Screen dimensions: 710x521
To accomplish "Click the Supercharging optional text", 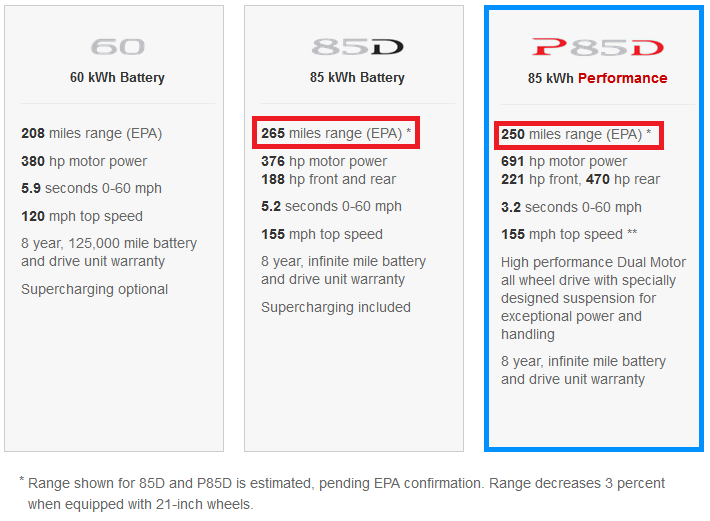I will [x=94, y=289].
